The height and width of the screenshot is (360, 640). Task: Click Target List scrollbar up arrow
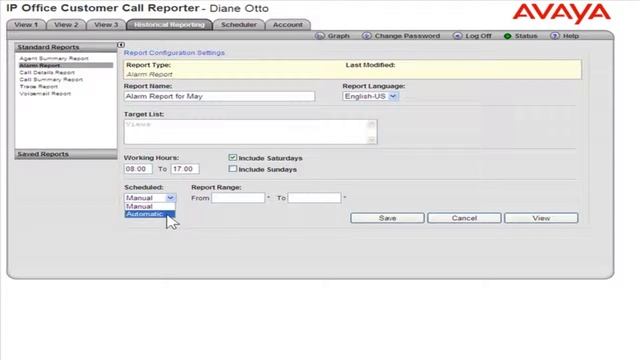(x=371, y=124)
